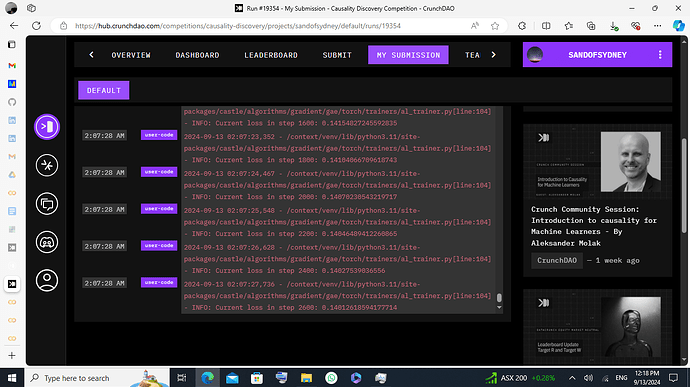Click the SANDOFSYDNEY avatar image
Viewport: 690px width, 387px height.
click(535, 55)
